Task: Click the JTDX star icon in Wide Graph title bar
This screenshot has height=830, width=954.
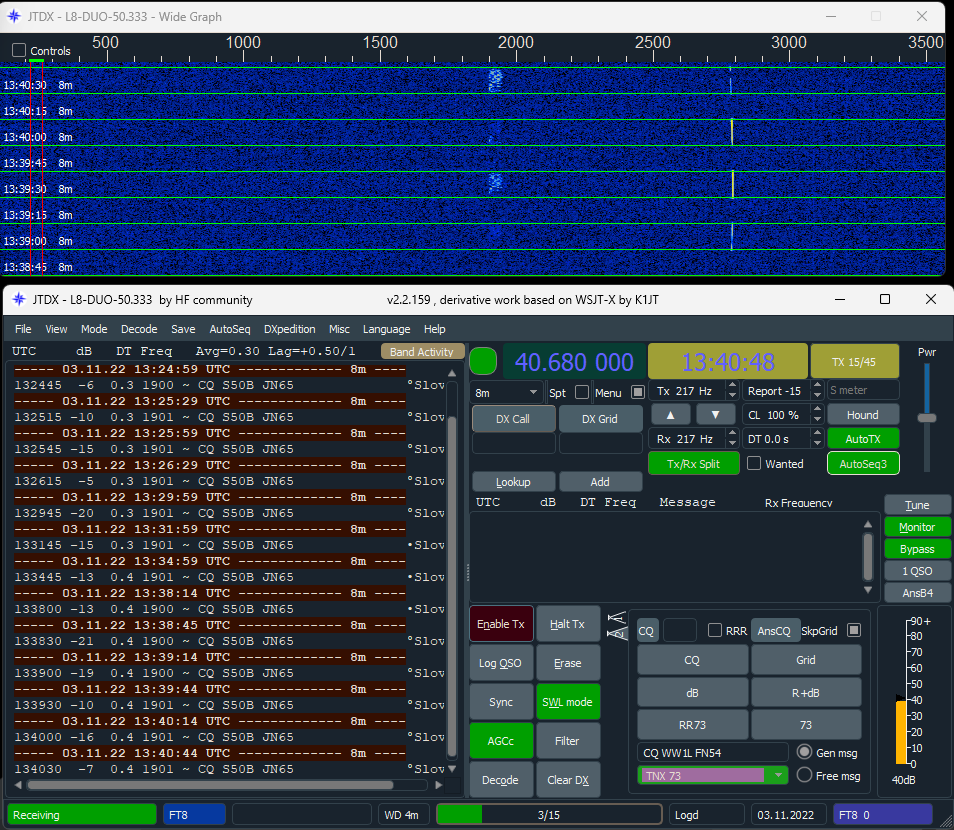Action: (x=14, y=16)
